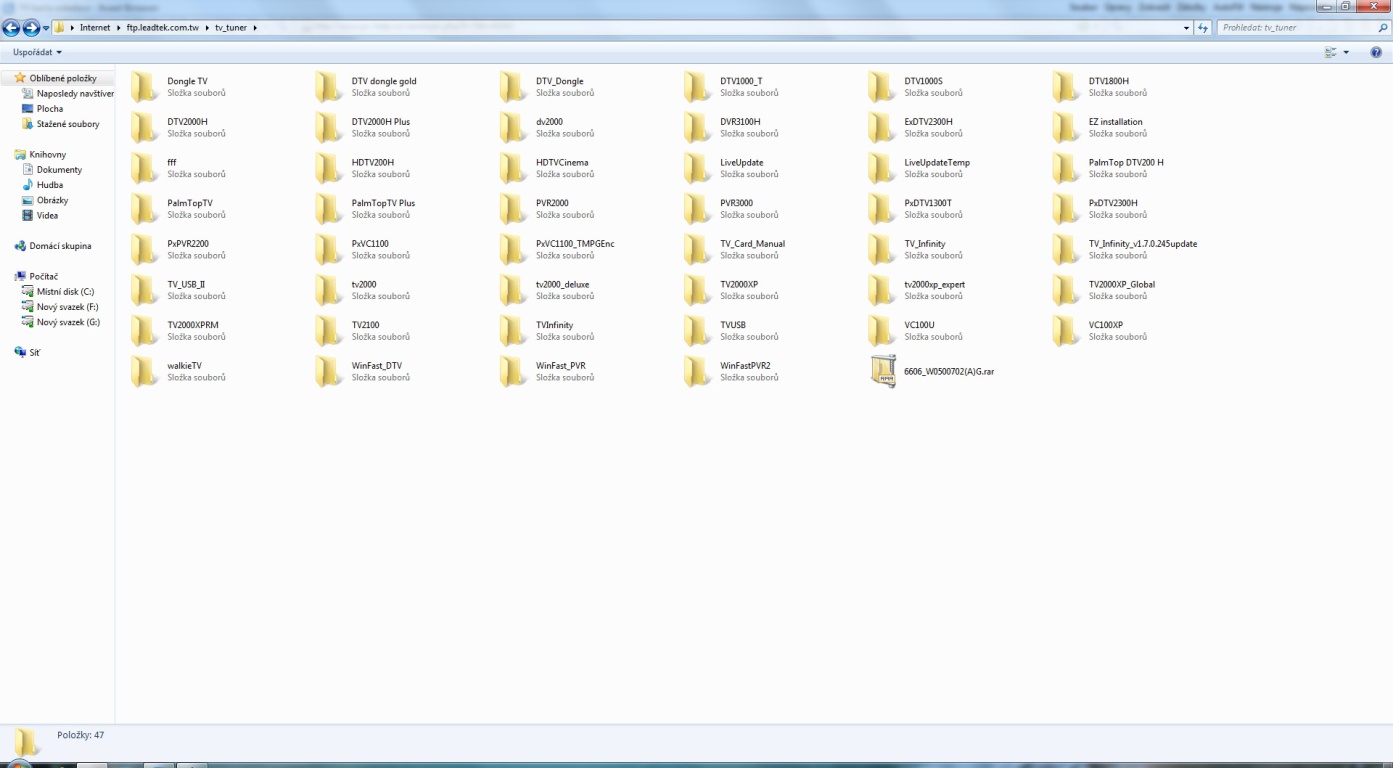Click the folder name text 'PxVC1100_TMPGEnc'
Viewport: 1393px width, 768px height.
(x=575, y=244)
